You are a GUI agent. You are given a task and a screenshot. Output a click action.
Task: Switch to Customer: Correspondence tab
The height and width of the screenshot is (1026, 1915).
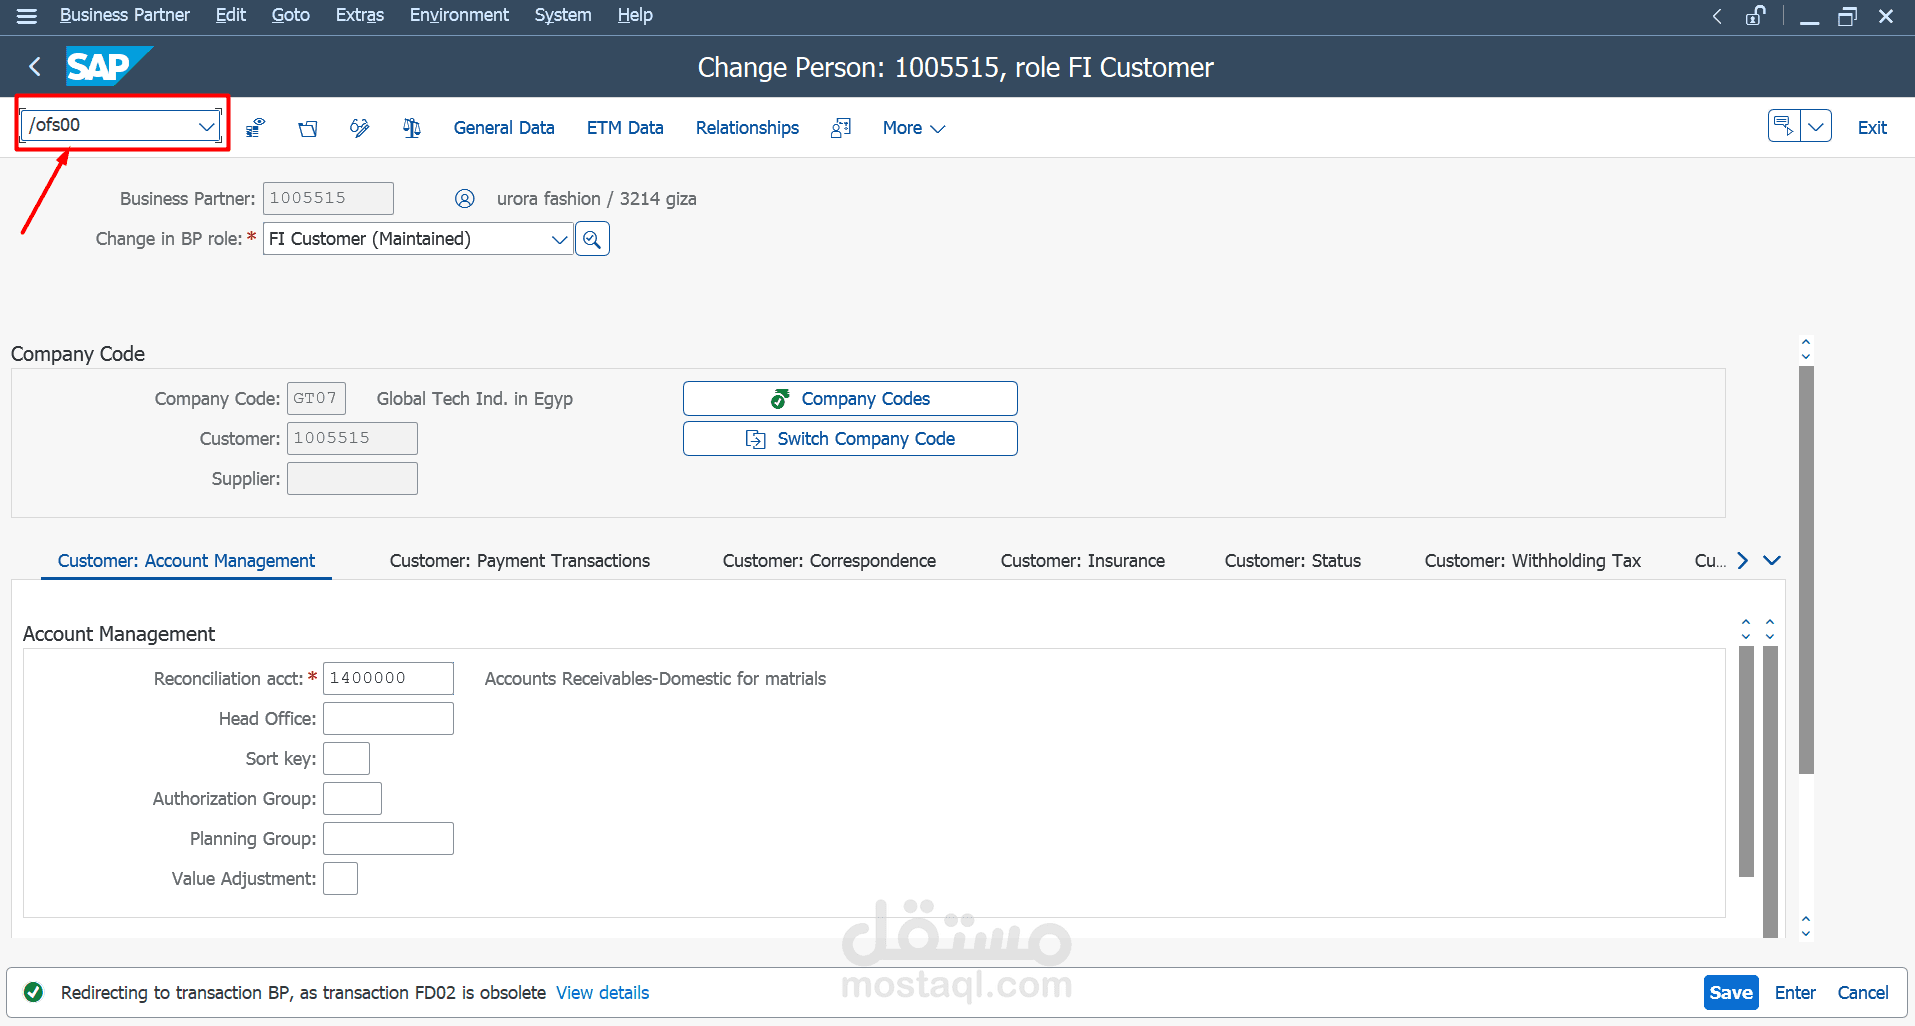(829, 561)
